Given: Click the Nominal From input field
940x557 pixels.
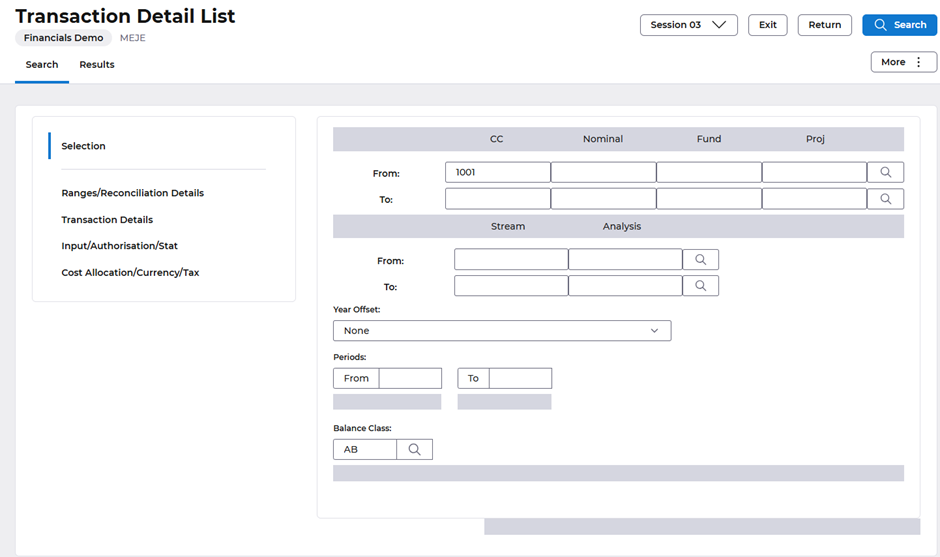Looking at the screenshot, I should tap(603, 172).
